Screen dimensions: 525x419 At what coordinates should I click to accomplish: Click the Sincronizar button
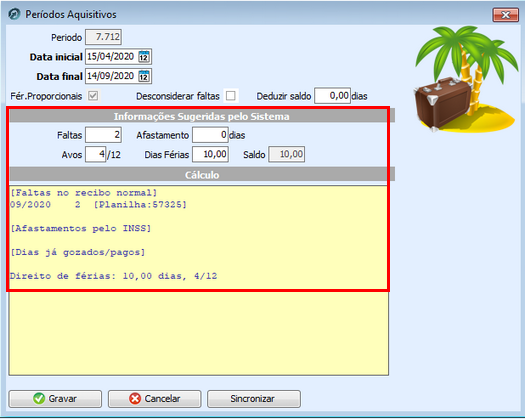pos(254,399)
